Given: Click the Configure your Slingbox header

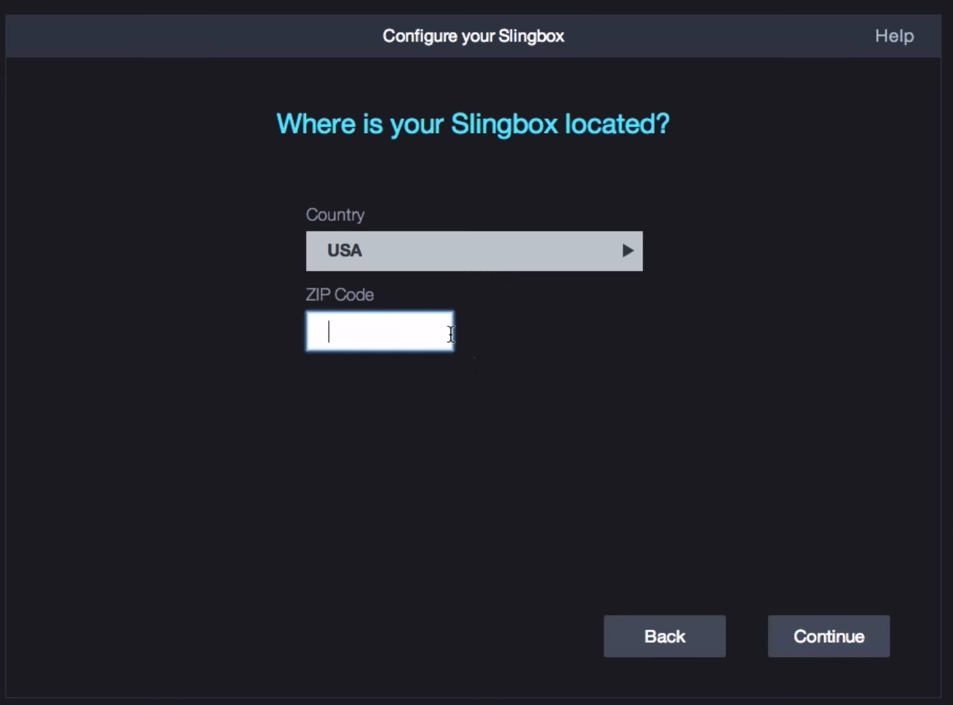Looking at the screenshot, I should click(x=473, y=35).
